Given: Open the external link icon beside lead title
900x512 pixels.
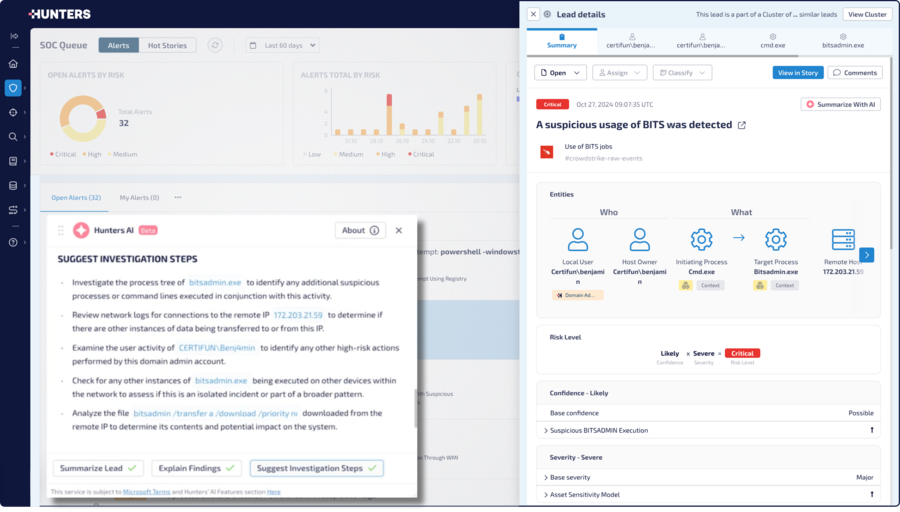Looking at the screenshot, I should 742,125.
